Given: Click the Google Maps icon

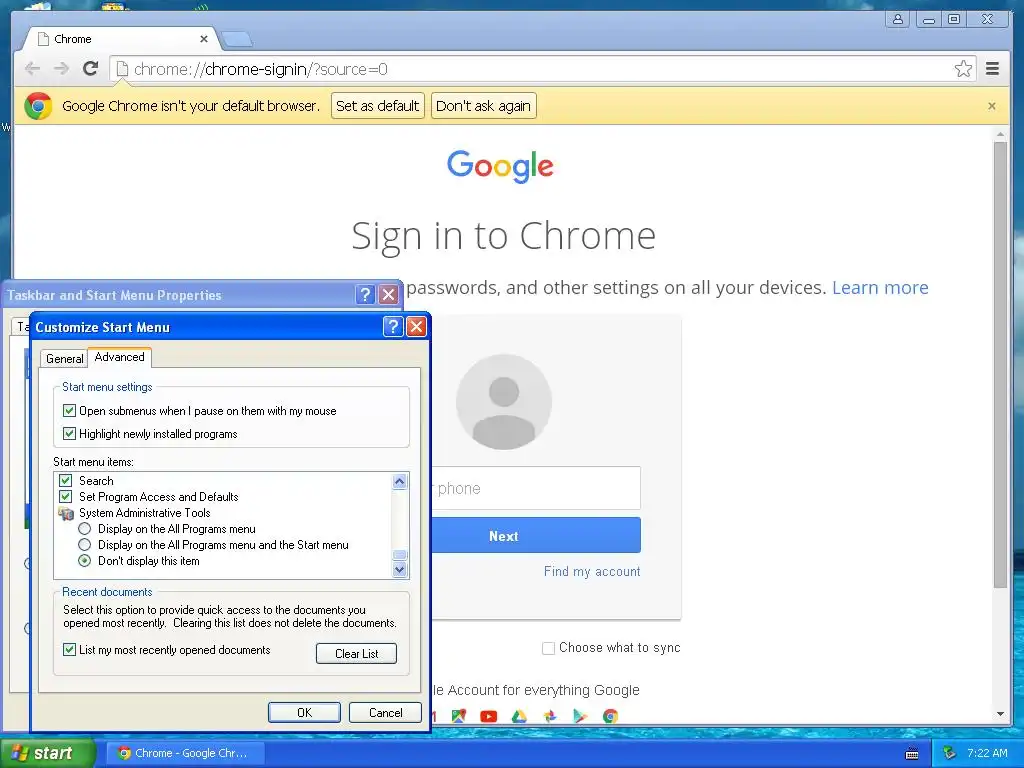Looking at the screenshot, I should pos(458,716).
